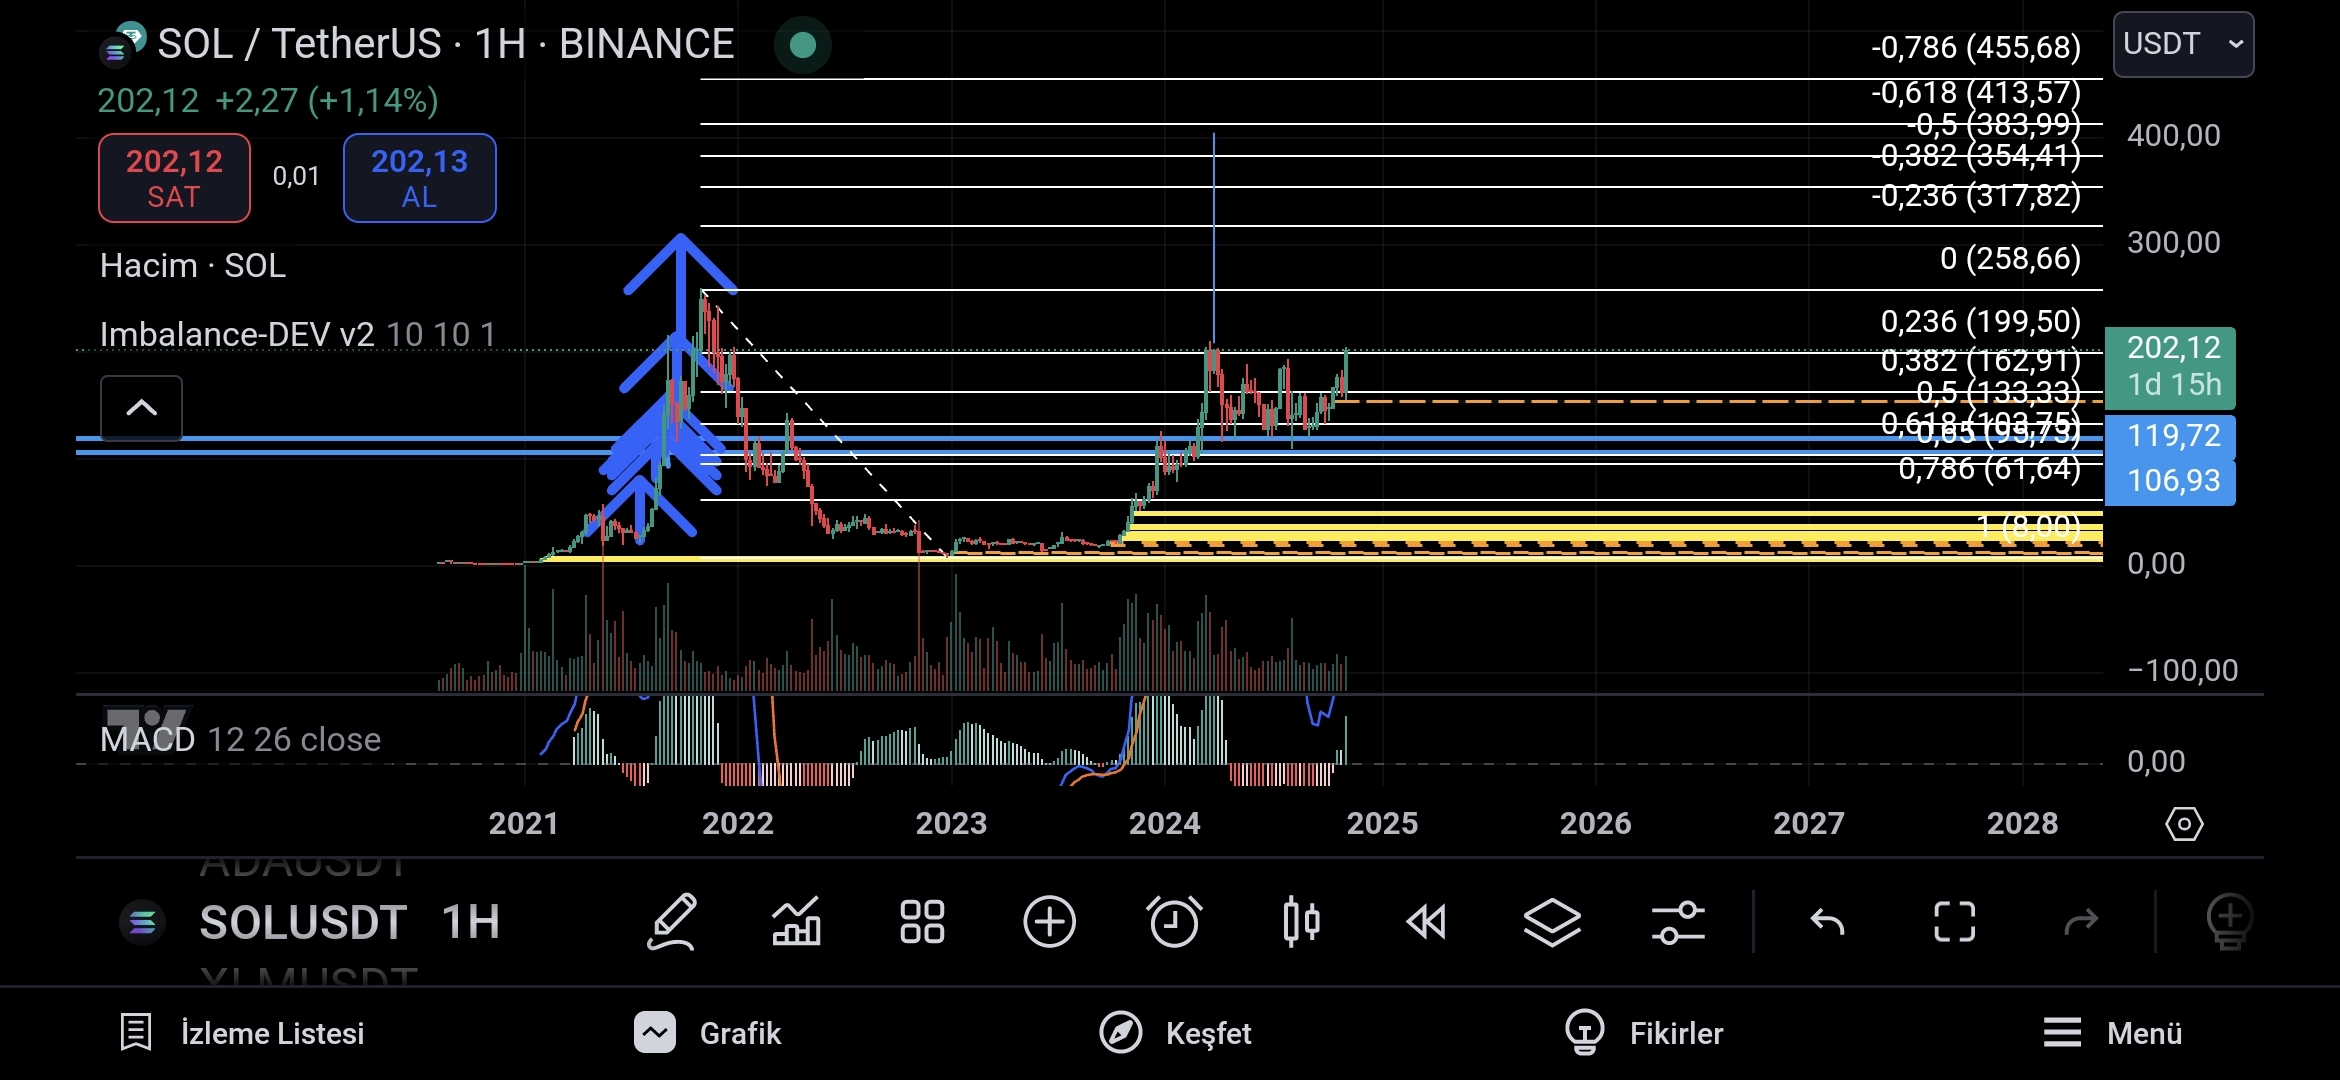Tap the 119,72 blue price label
The height and width of the screenshot is (1080, 2340).
[x=2170, y=436]
